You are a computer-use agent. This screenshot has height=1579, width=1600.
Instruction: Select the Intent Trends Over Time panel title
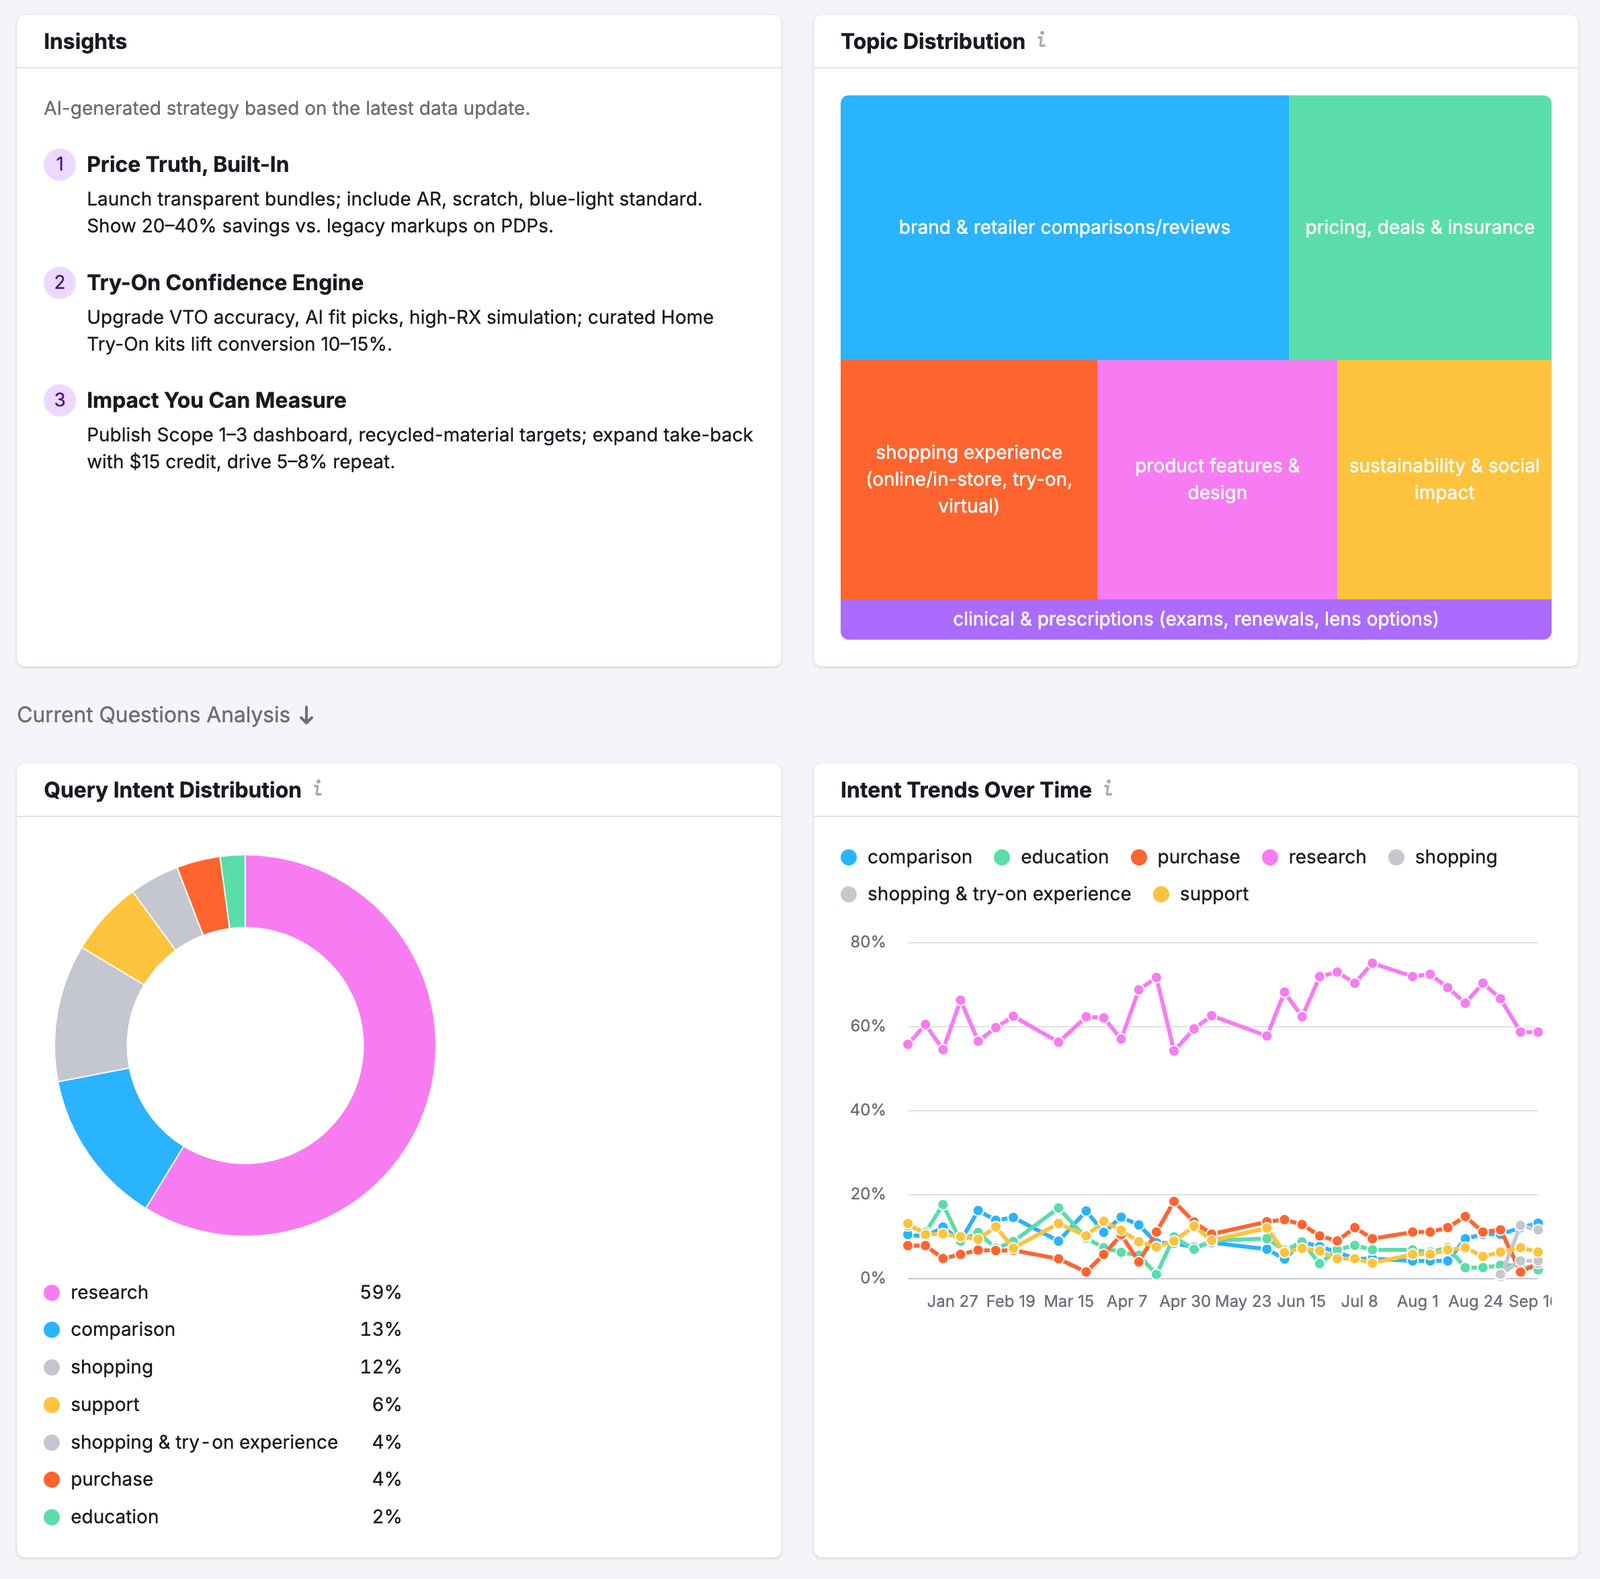tap(964, 789)
